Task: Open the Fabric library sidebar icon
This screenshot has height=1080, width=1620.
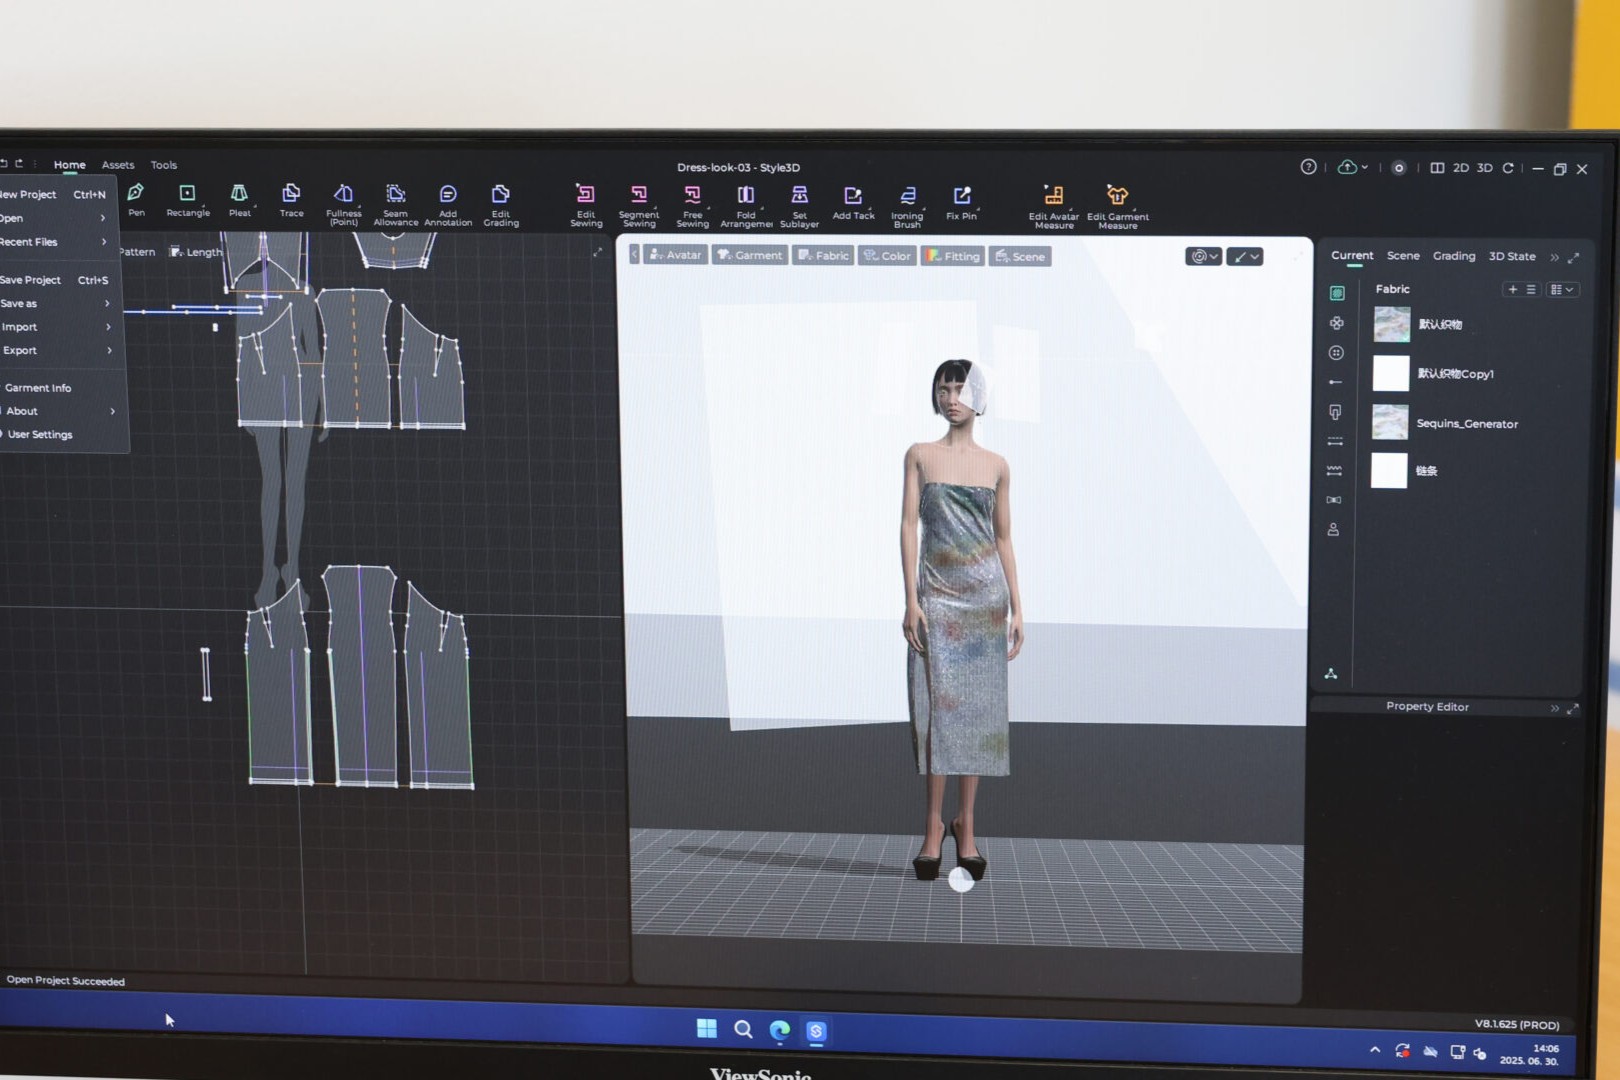Action: pyautogui.click(x=1337, y=293)
